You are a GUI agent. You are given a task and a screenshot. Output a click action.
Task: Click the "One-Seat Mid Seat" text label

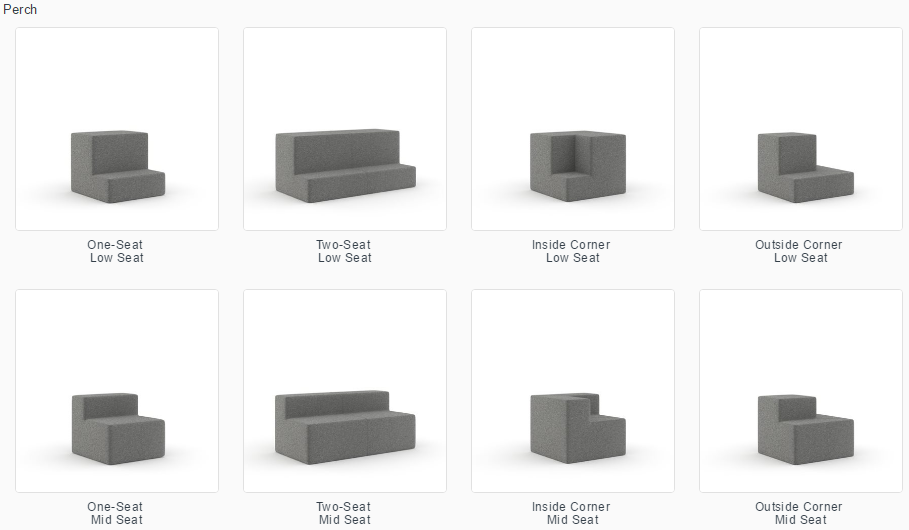116,513
